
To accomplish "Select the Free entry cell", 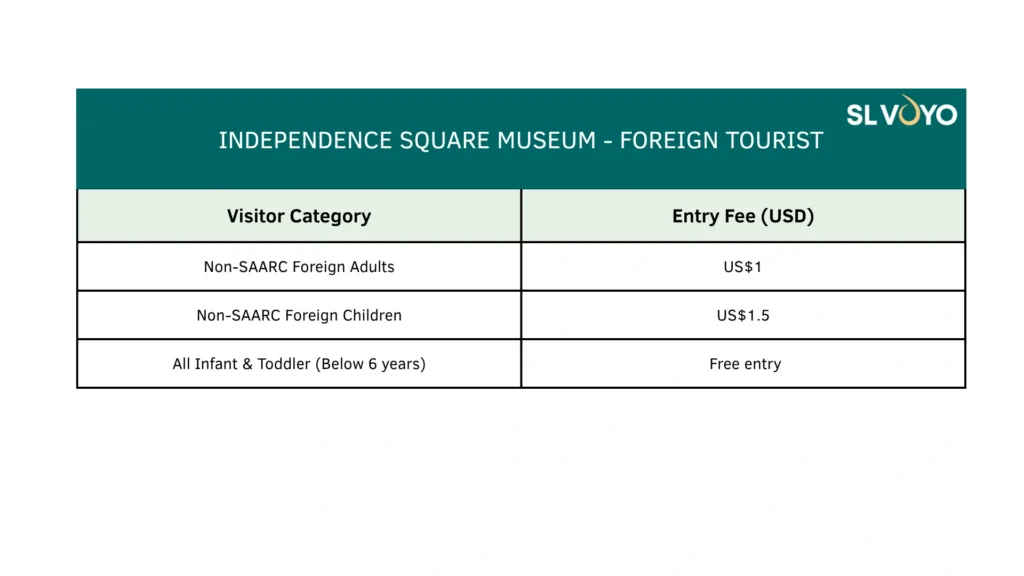I will [x=743, y=364].
